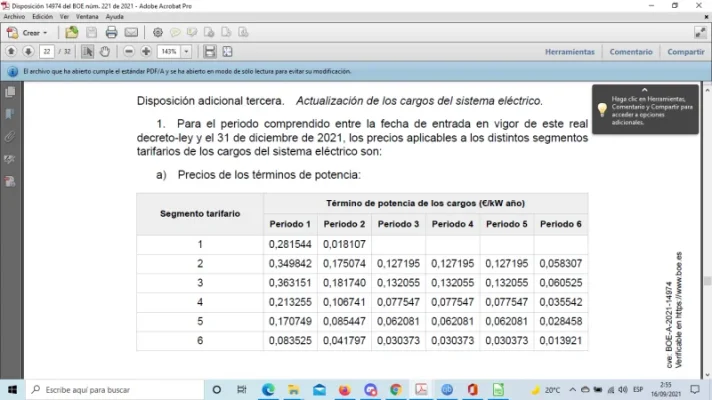Image resolution: width=712 pixels, height=400 pixels.
Task: Activate the text selection cursor tool
Action: pos(87,52)
